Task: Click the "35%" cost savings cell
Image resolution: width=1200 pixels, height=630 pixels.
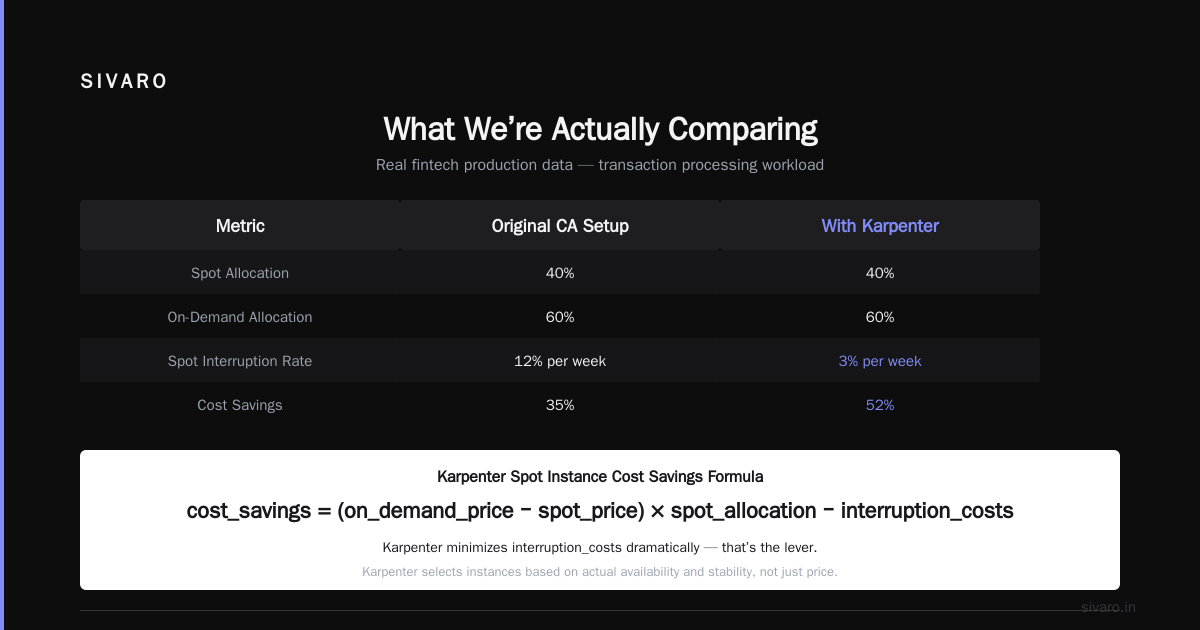Action: coord(560,405)
